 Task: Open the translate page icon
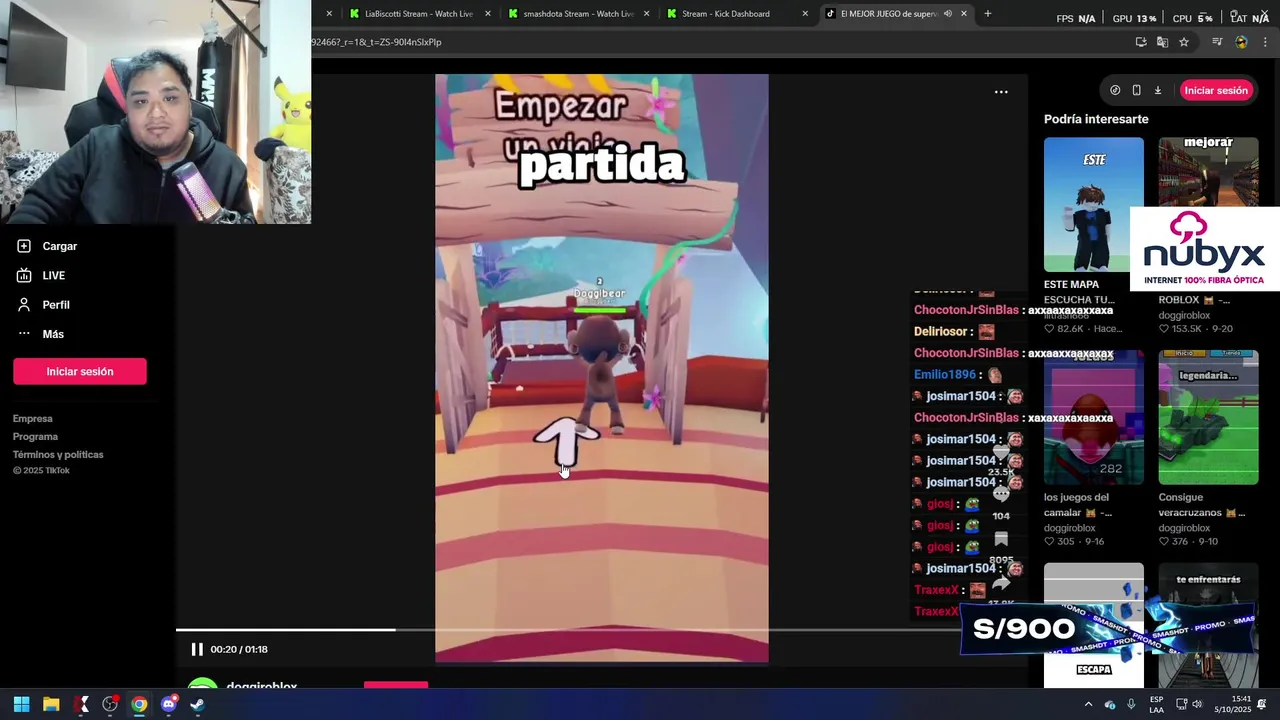tap(1162, 42)
